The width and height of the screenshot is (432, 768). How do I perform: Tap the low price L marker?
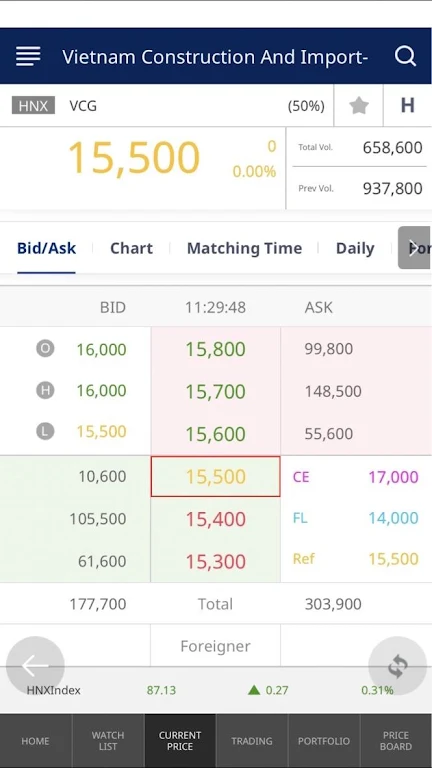tap(45, 432)
